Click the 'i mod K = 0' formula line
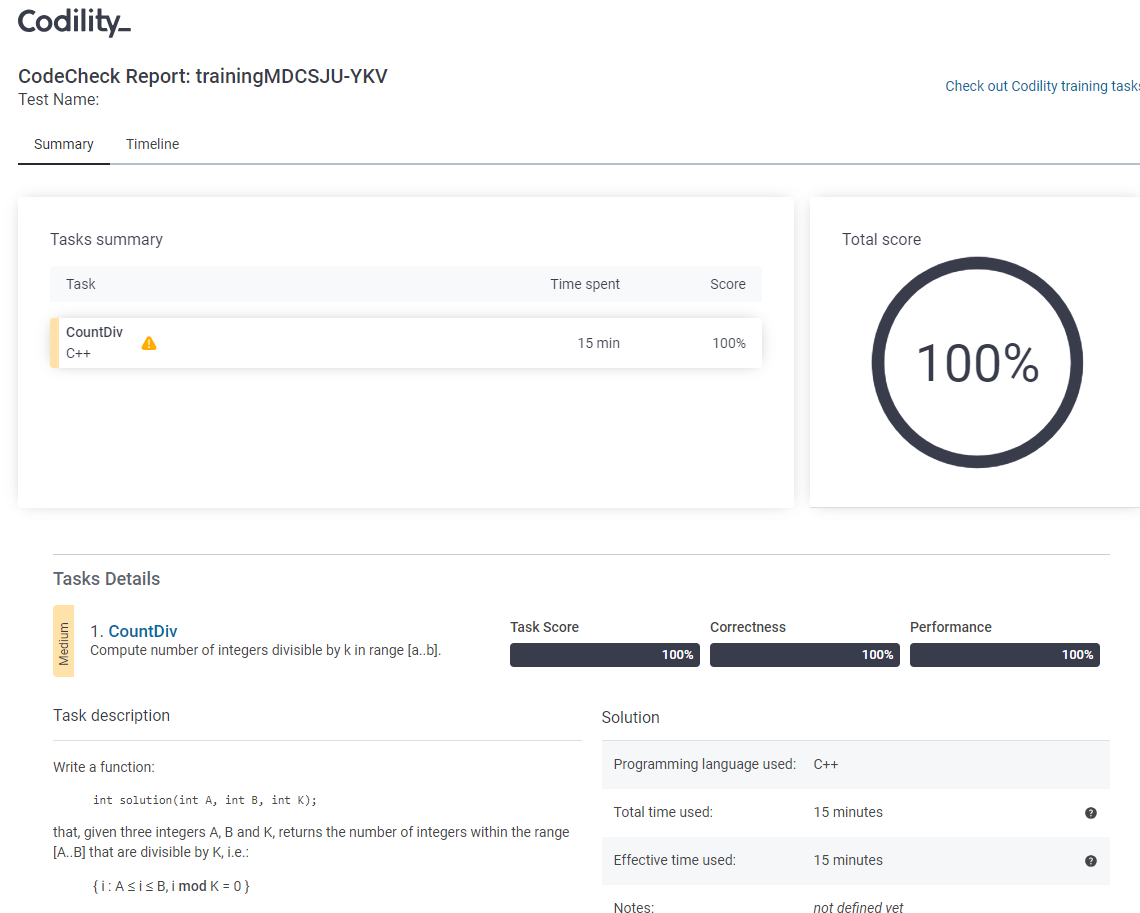1140x913 pixels. pyautogui.click(x=171, y=886)
